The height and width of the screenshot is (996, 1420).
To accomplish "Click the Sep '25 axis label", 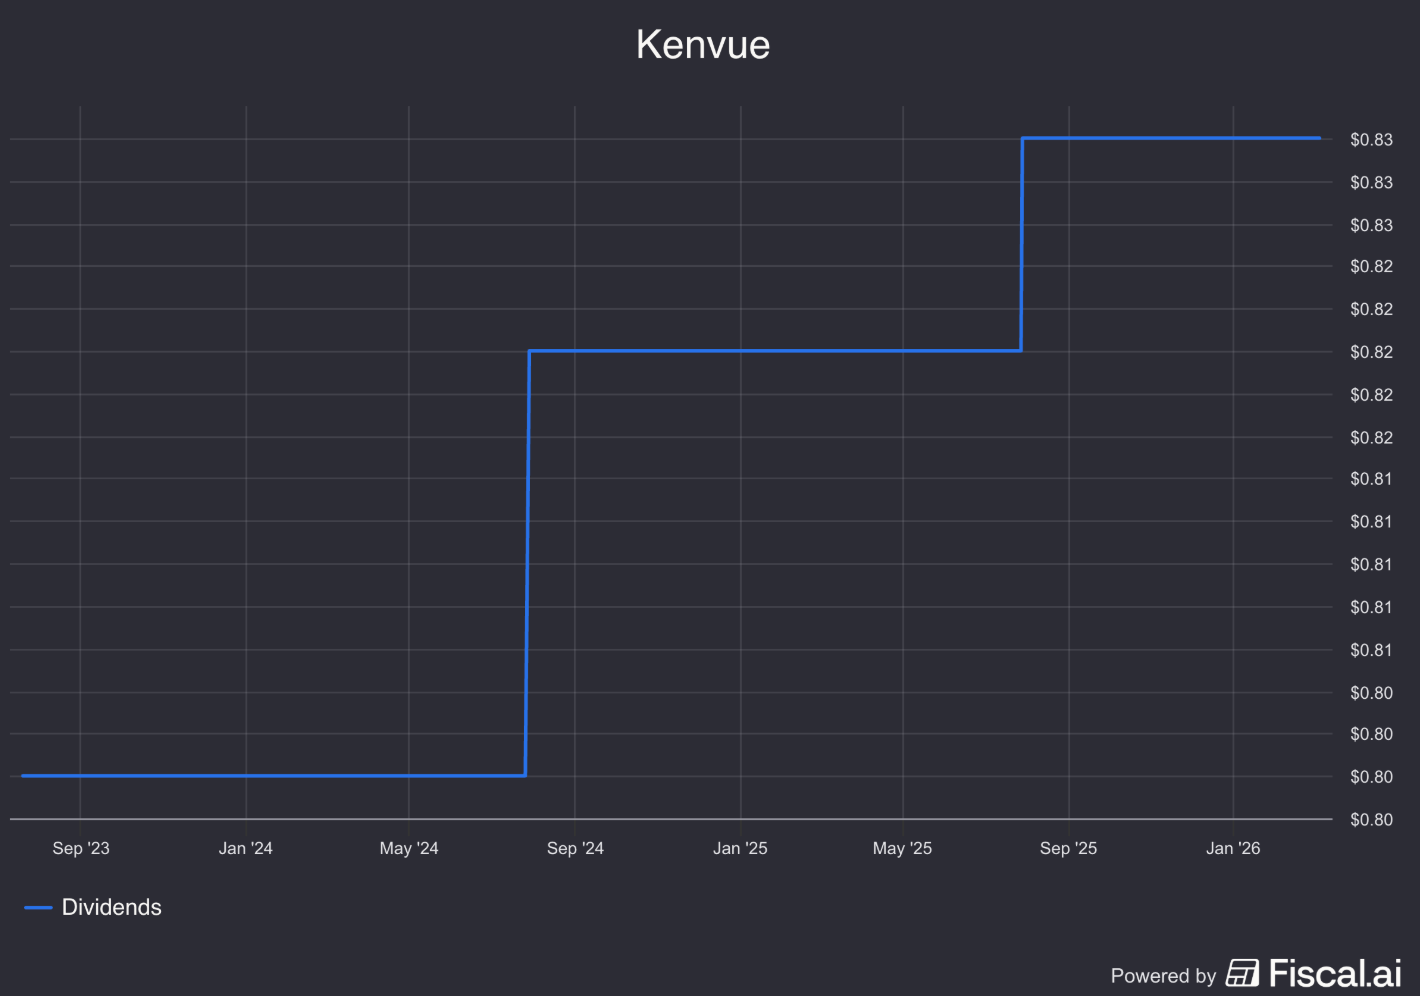I will pyautogui.click(x=1068, y=848).
